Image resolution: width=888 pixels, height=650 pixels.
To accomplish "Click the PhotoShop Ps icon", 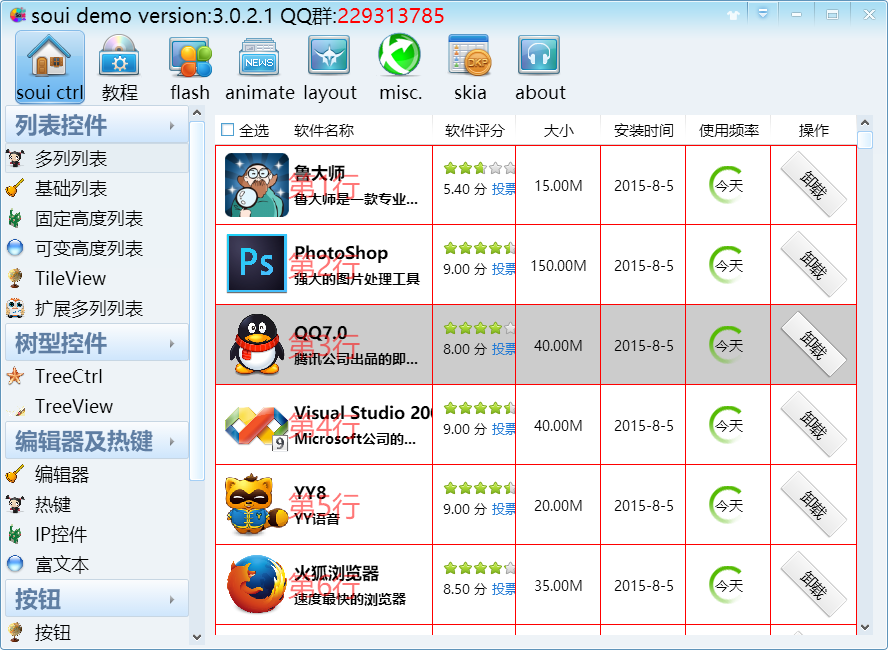I will click(257, 263).
